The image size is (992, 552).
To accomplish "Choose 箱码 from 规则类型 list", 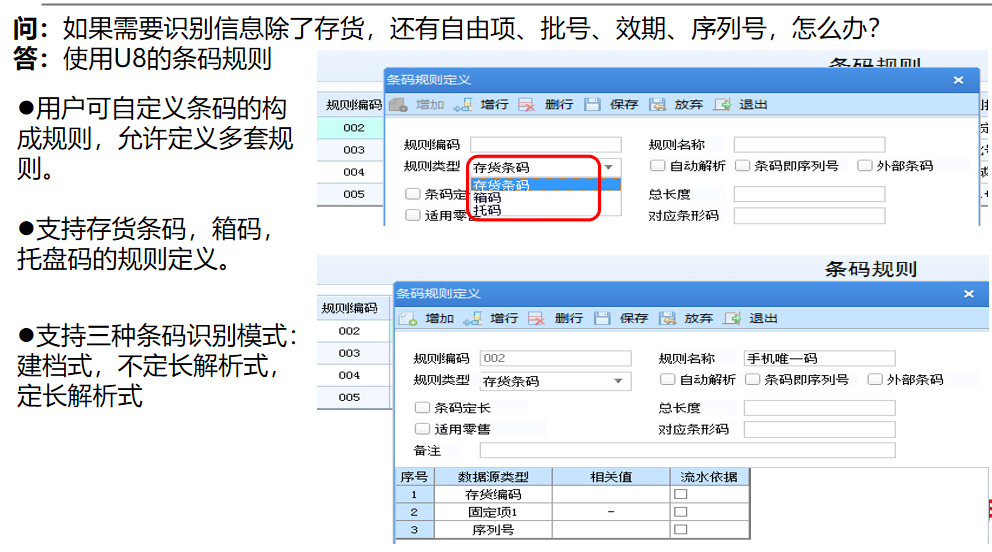I will click(546, 197).
